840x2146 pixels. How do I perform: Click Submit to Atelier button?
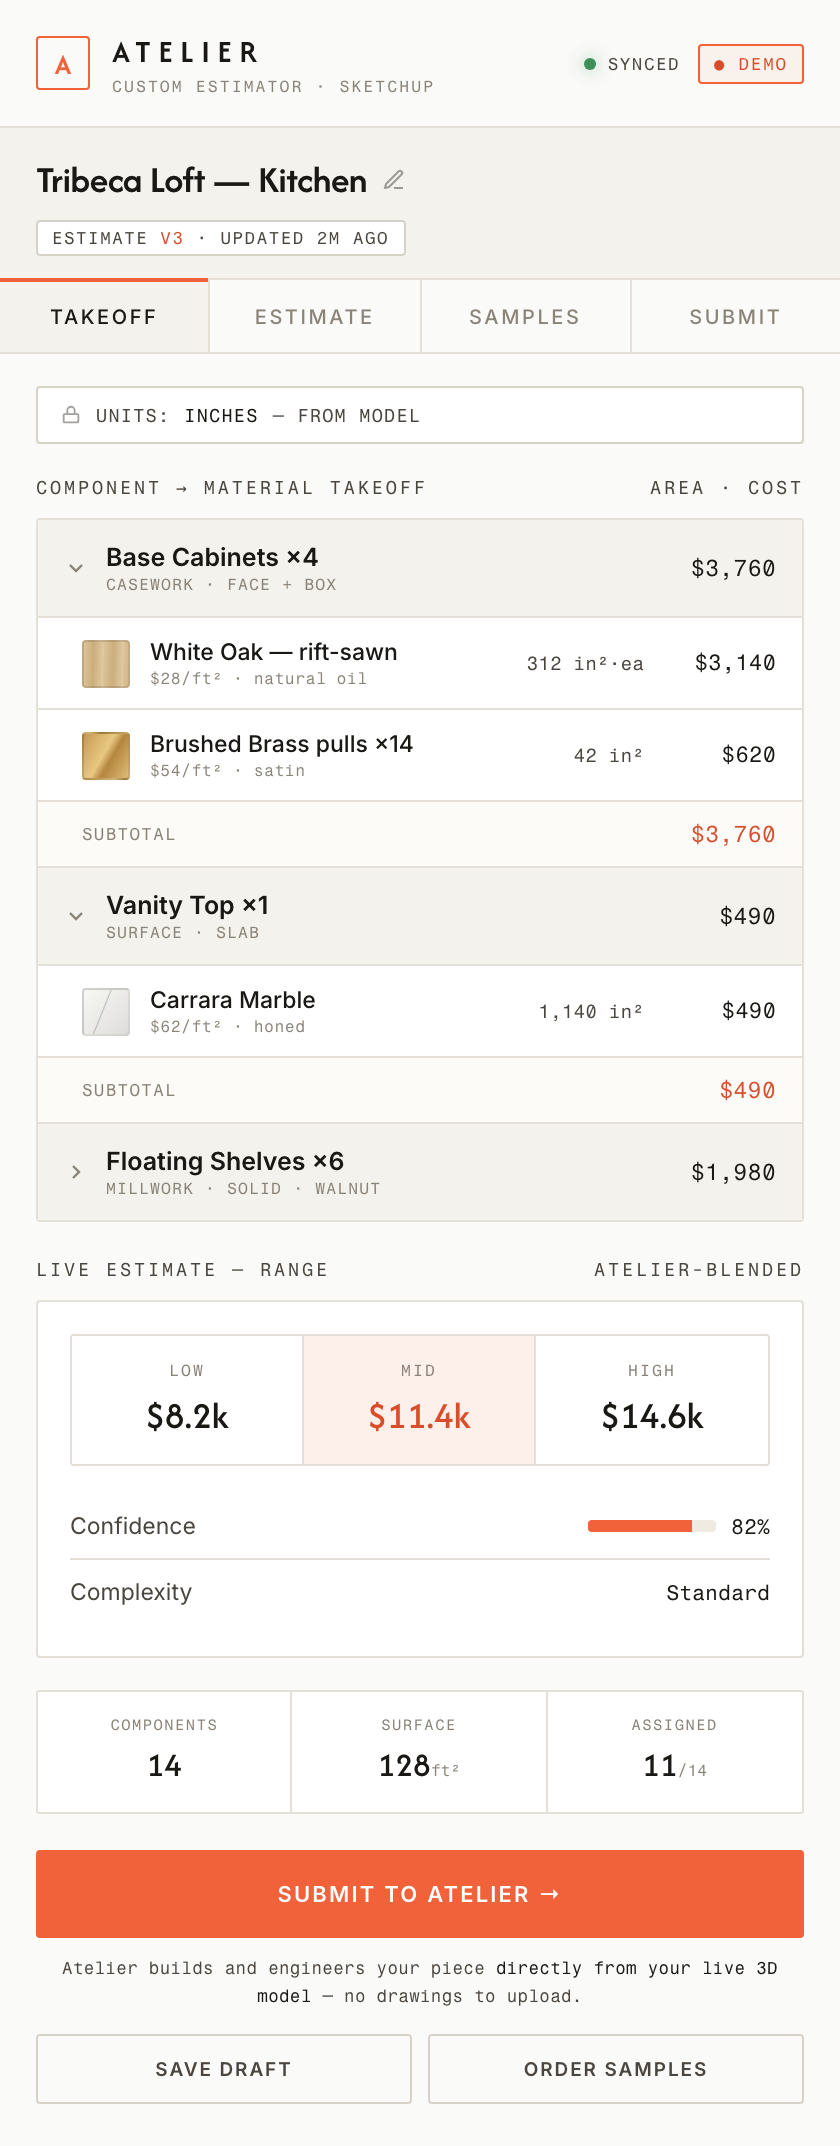pos(420,1894)
